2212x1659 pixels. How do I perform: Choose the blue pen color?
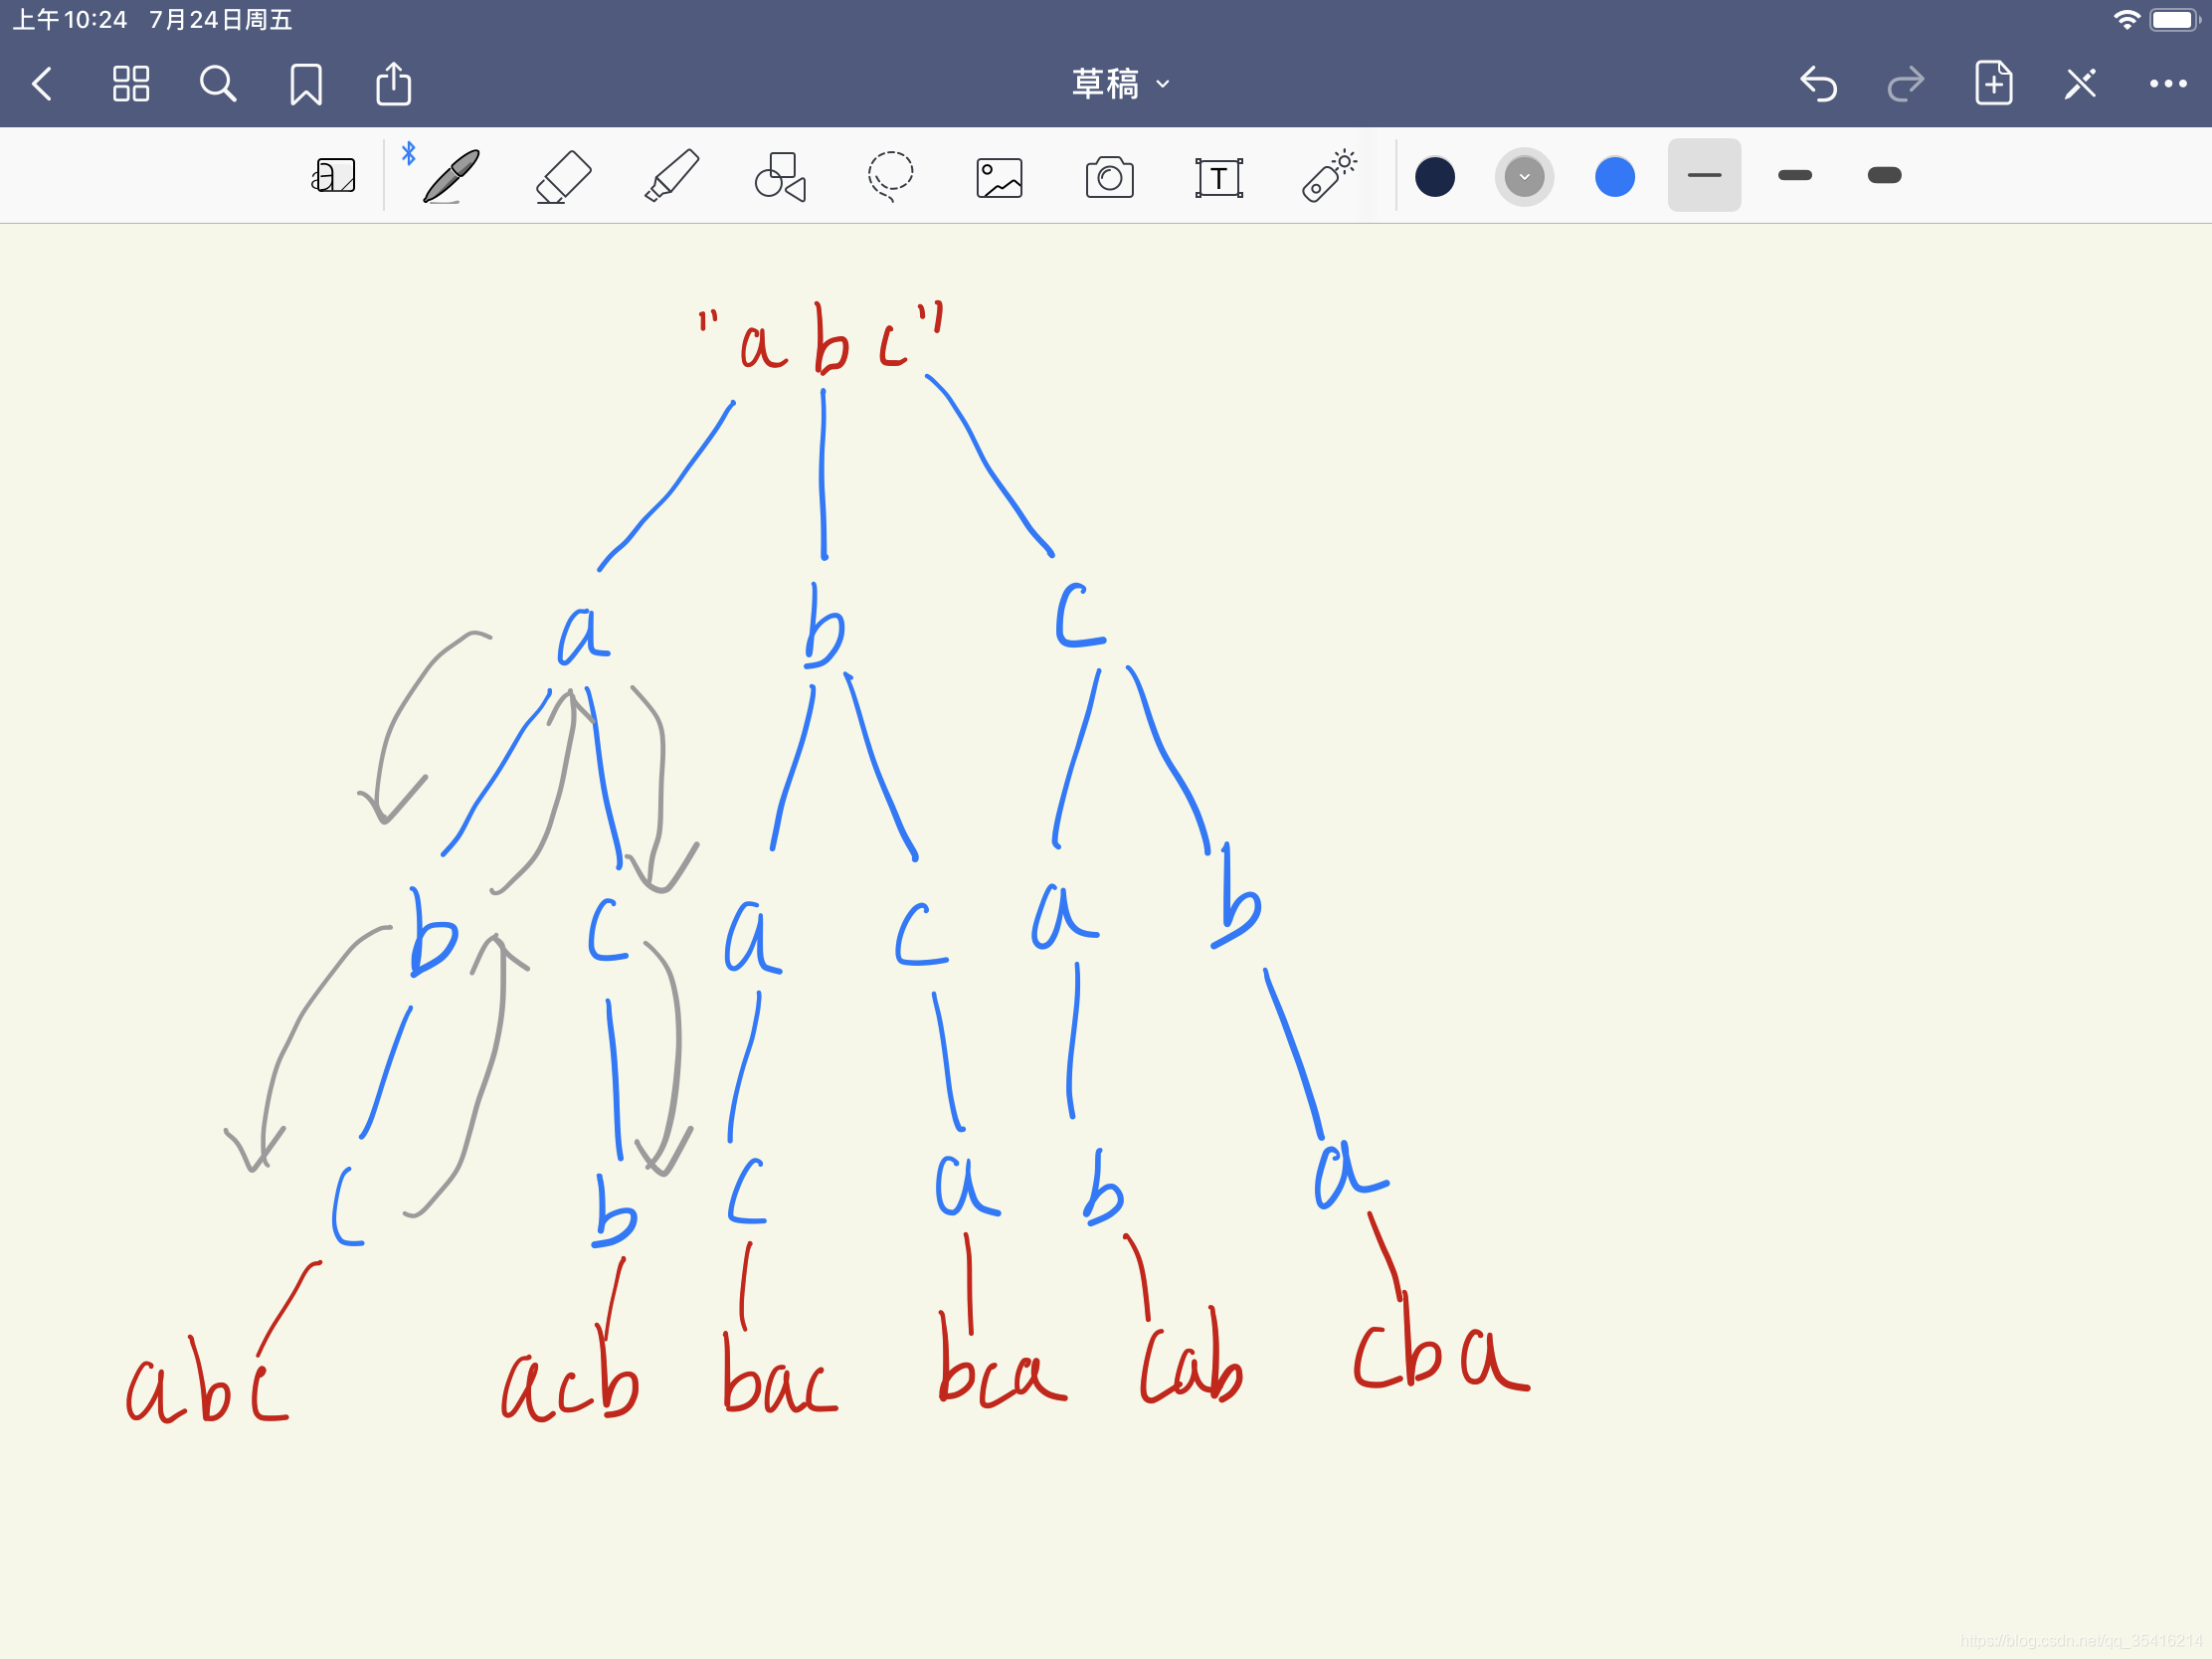(x=1615, y=177)
